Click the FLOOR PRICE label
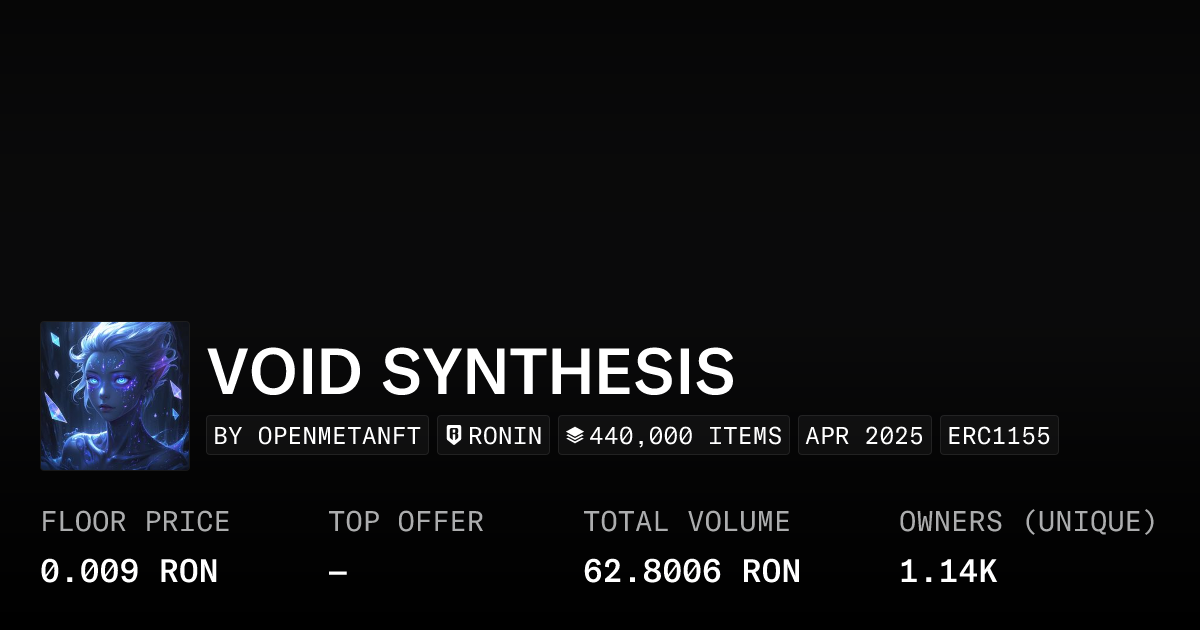The width and height of the screenshot is (1200, 630). [x=135, y=522]
